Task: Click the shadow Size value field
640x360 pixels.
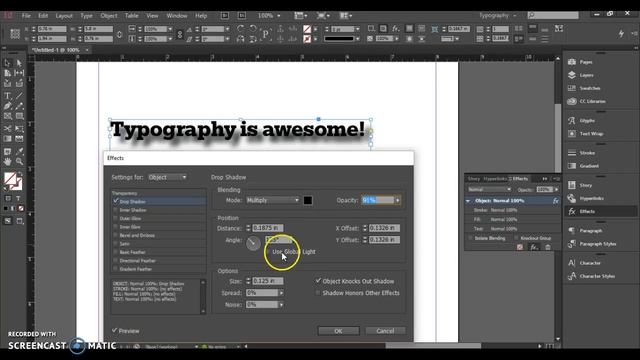Action: pos(268,281)
